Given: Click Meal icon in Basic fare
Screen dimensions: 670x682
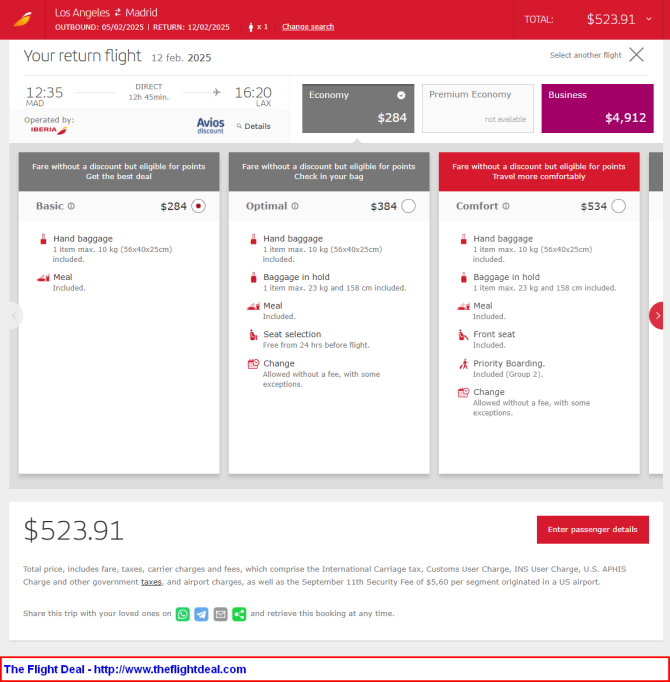Looking at the screenshot, I should (x=43, y=277).
